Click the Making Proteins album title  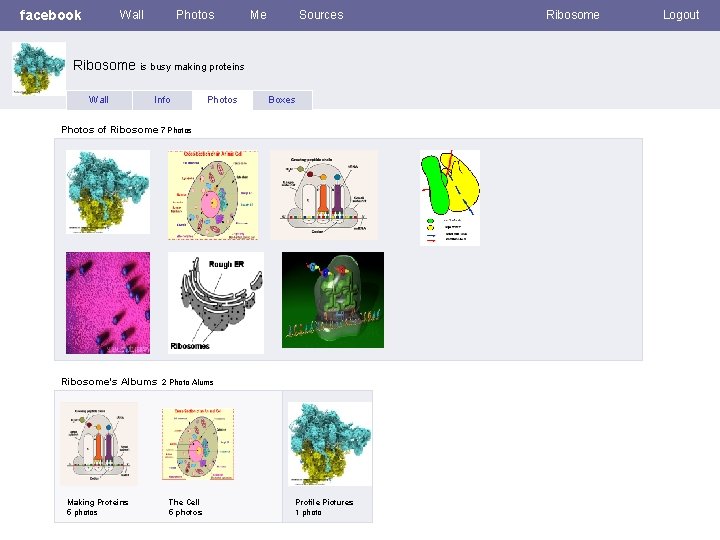(98, 502)
